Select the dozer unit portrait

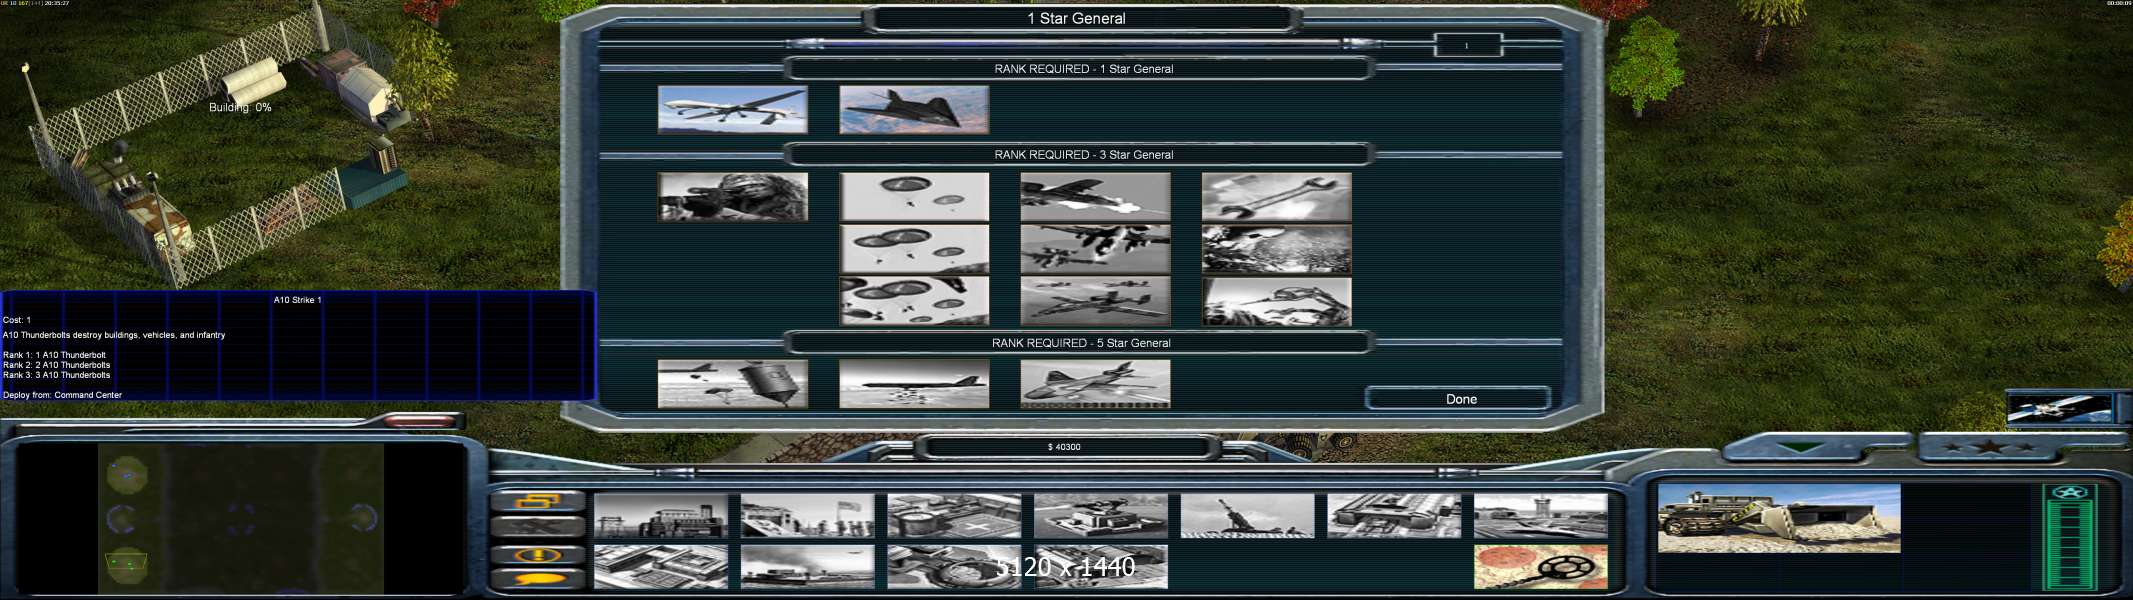pyautogui.click(x=1778, y=518)
